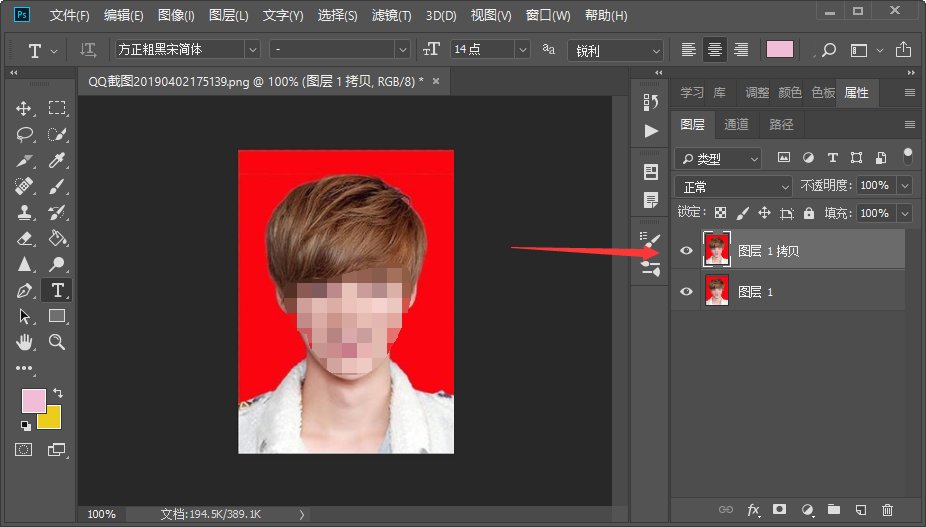This screenshot has width=926, height=527.
Task: Click the add layer style fx icon
Action: tap(754, 510)
